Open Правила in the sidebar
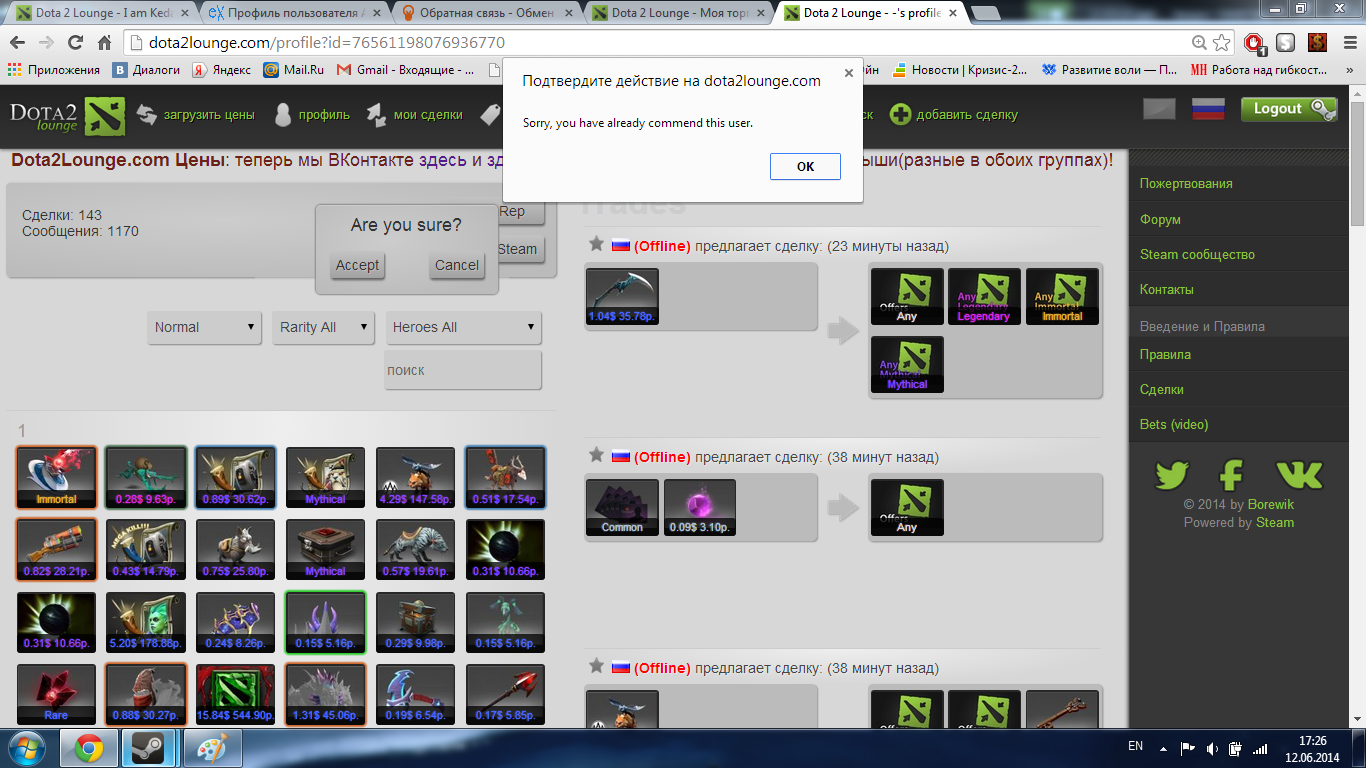The height and width of the screenshot is (768, 1366). (1165, 354)
